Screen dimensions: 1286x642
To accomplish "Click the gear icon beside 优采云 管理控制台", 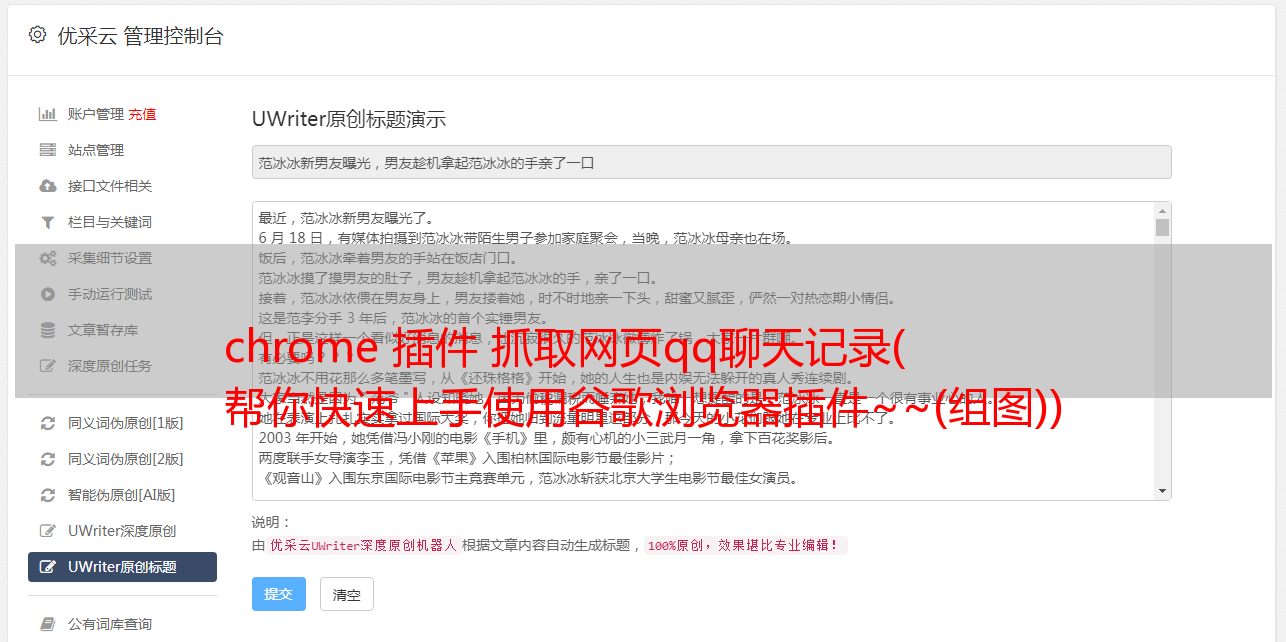I will 37,35.
